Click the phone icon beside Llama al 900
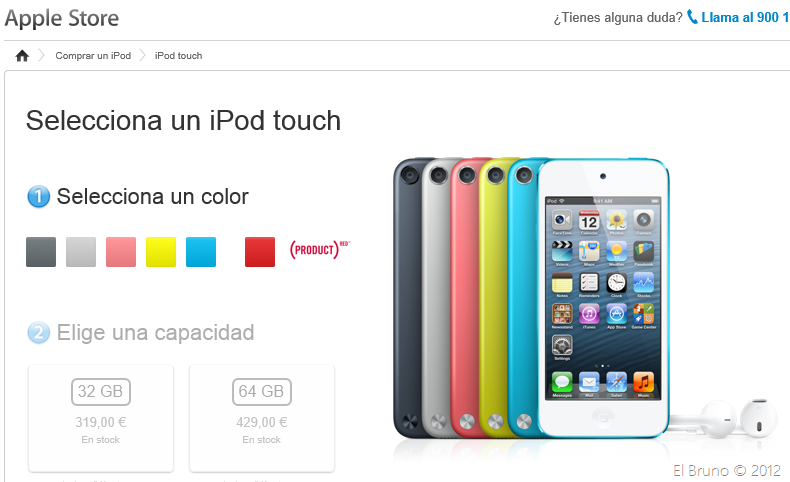The width and height of the screenshot is (790, 482). [x=693, y=17]
